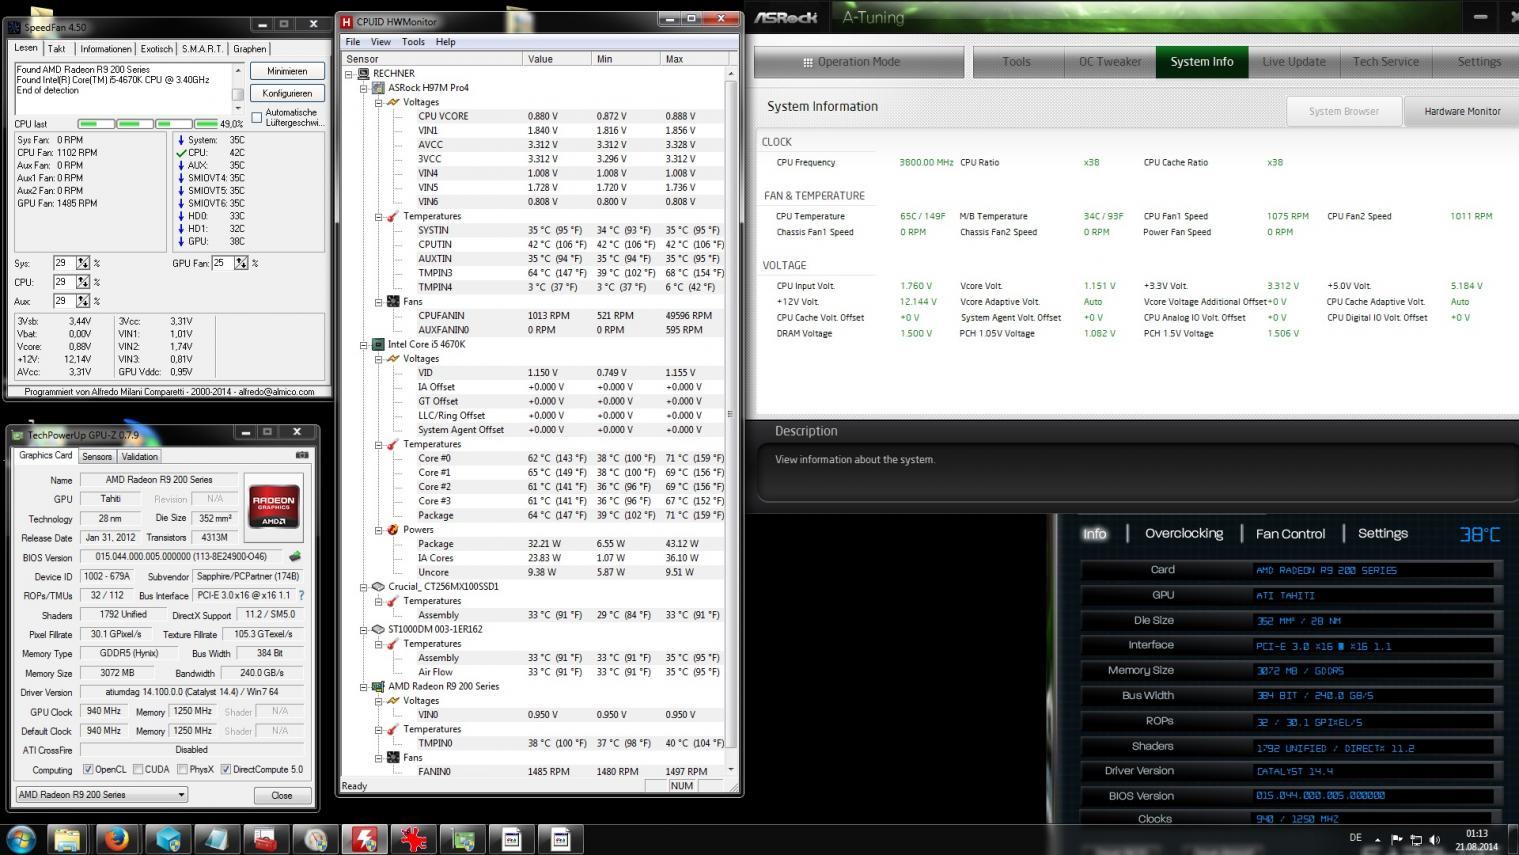This screenshot has width=1519, height=855.
Task: Switch to the S.M.A.R.T. tab in SpeedFan
Action: tap(202, 49)
